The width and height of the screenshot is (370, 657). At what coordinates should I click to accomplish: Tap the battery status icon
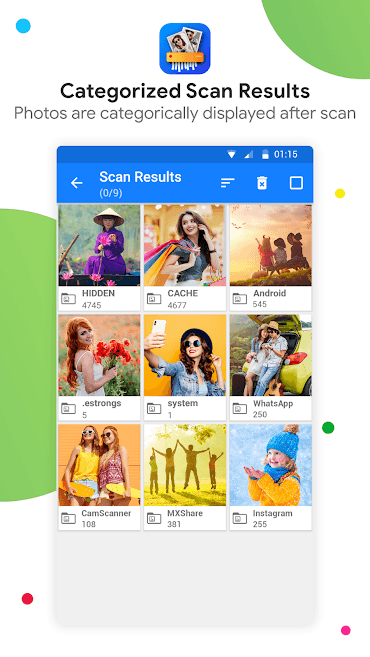pyautogui.click(x=265, y=154)
